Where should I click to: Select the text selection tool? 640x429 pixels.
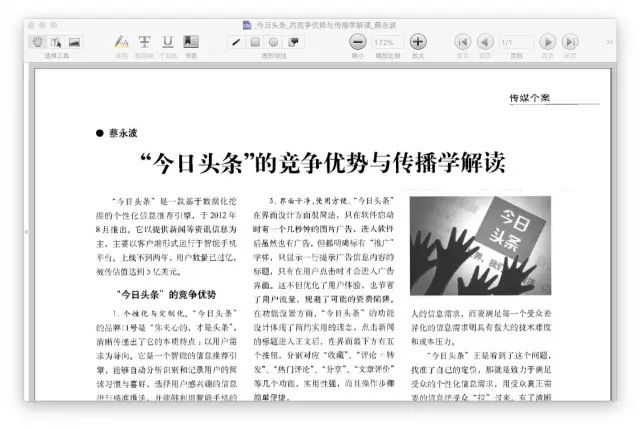pyautogui.click(x=56, y=42)
